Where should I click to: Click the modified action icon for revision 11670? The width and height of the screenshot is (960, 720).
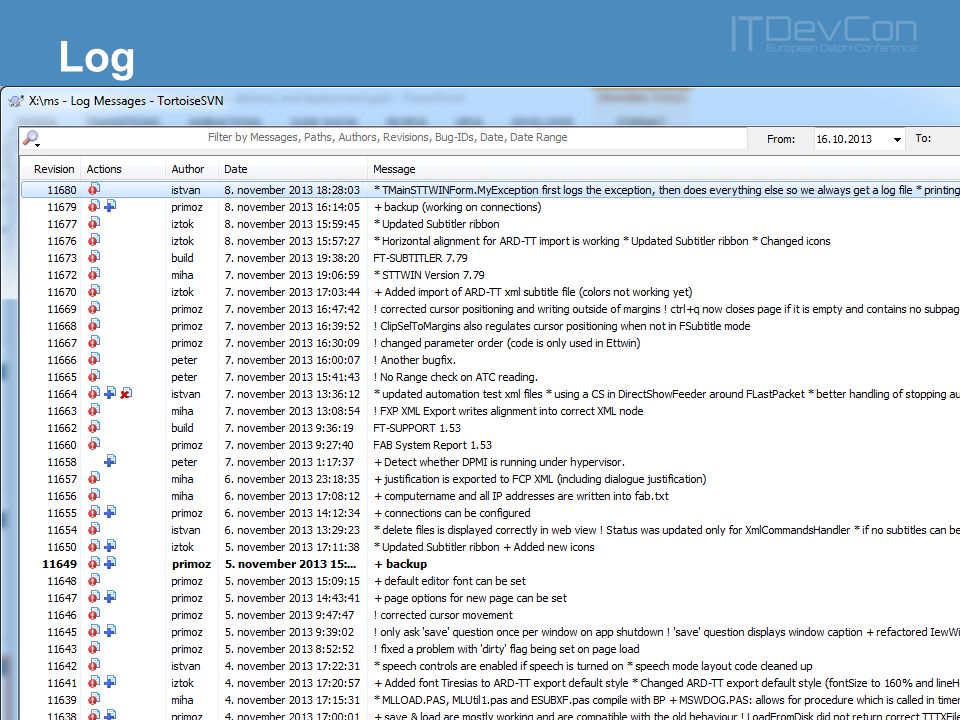[x=94, y=291]
